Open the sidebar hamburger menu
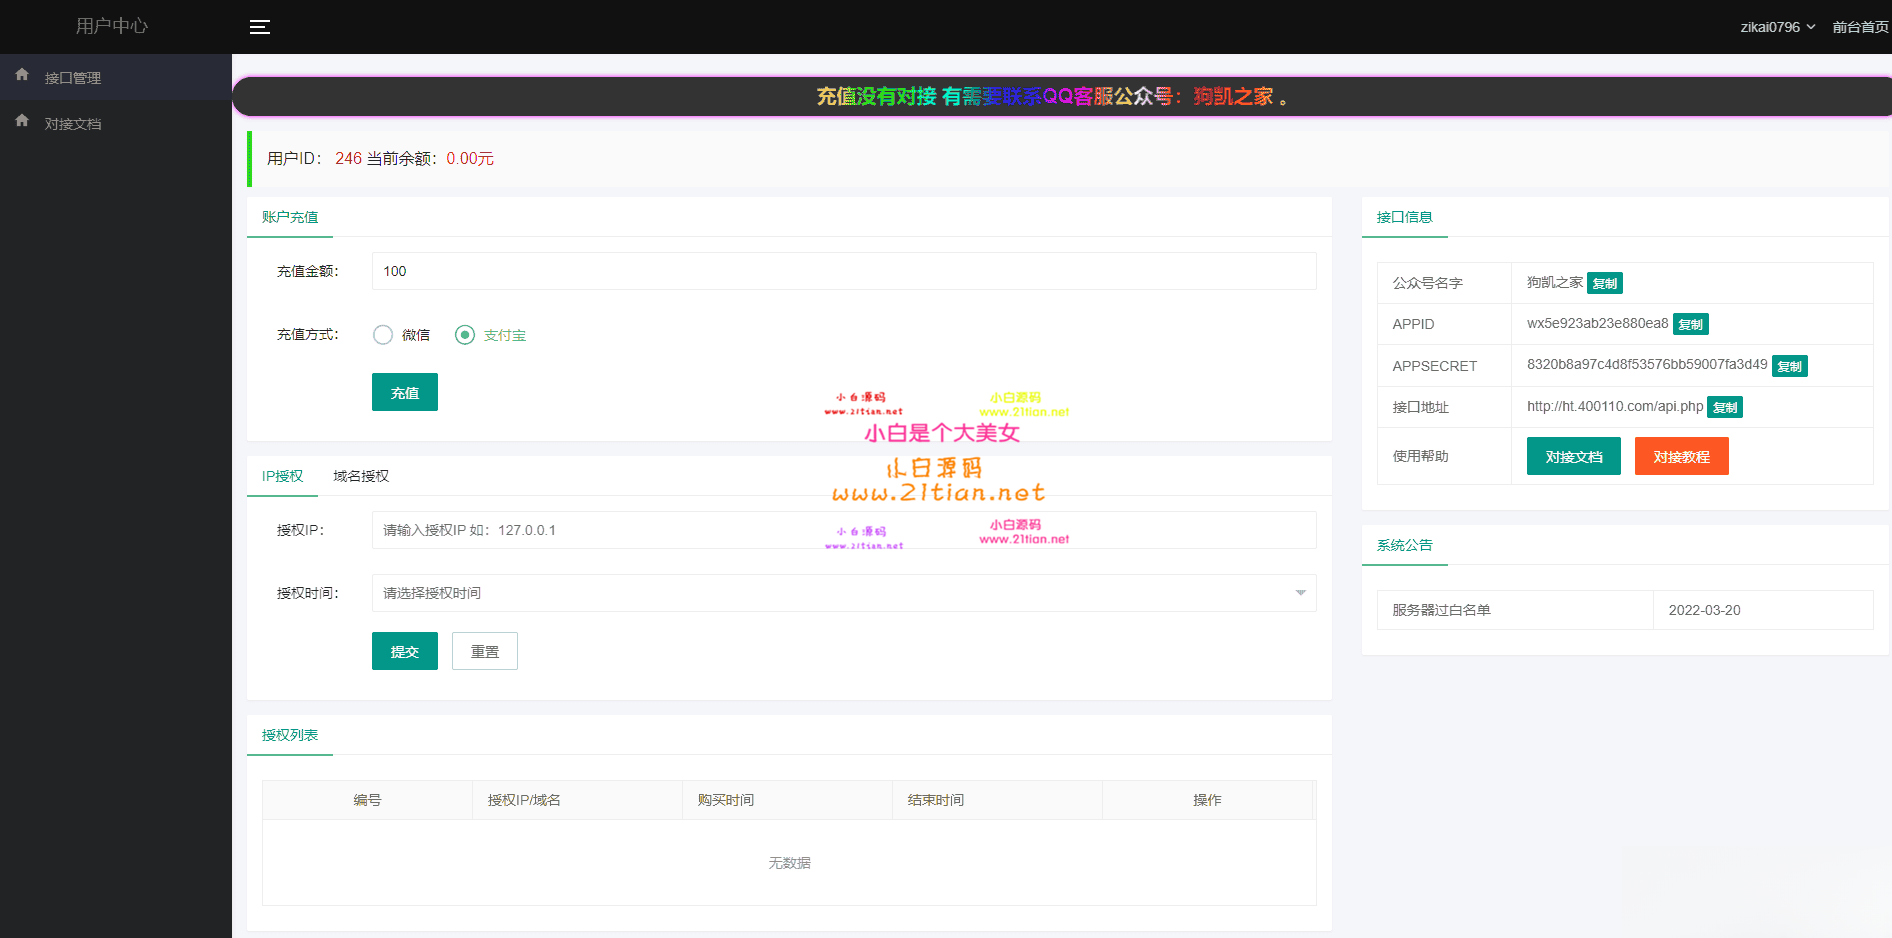 click(x=259, y=26)
